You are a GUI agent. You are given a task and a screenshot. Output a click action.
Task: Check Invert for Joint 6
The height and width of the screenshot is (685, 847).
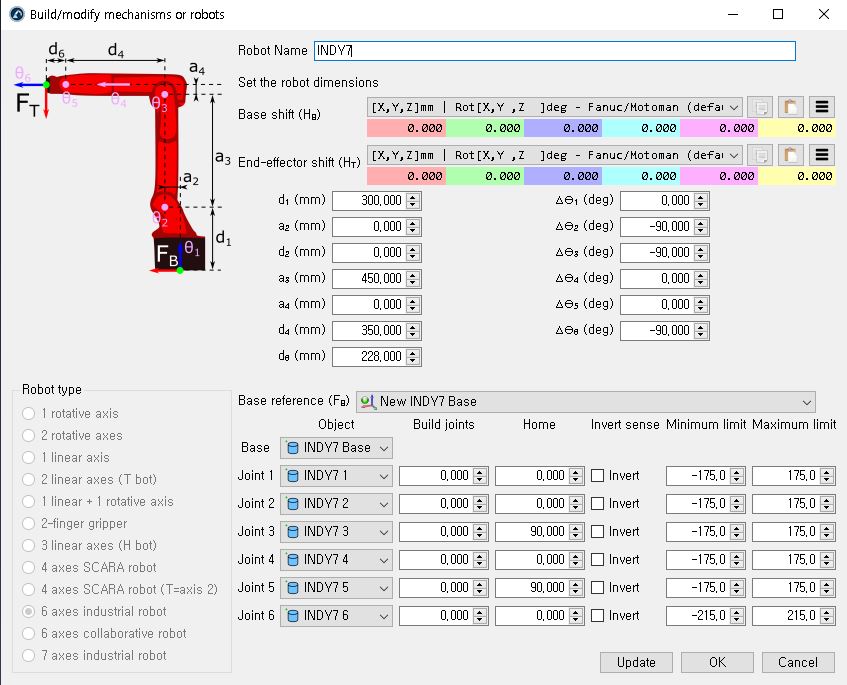598,616
